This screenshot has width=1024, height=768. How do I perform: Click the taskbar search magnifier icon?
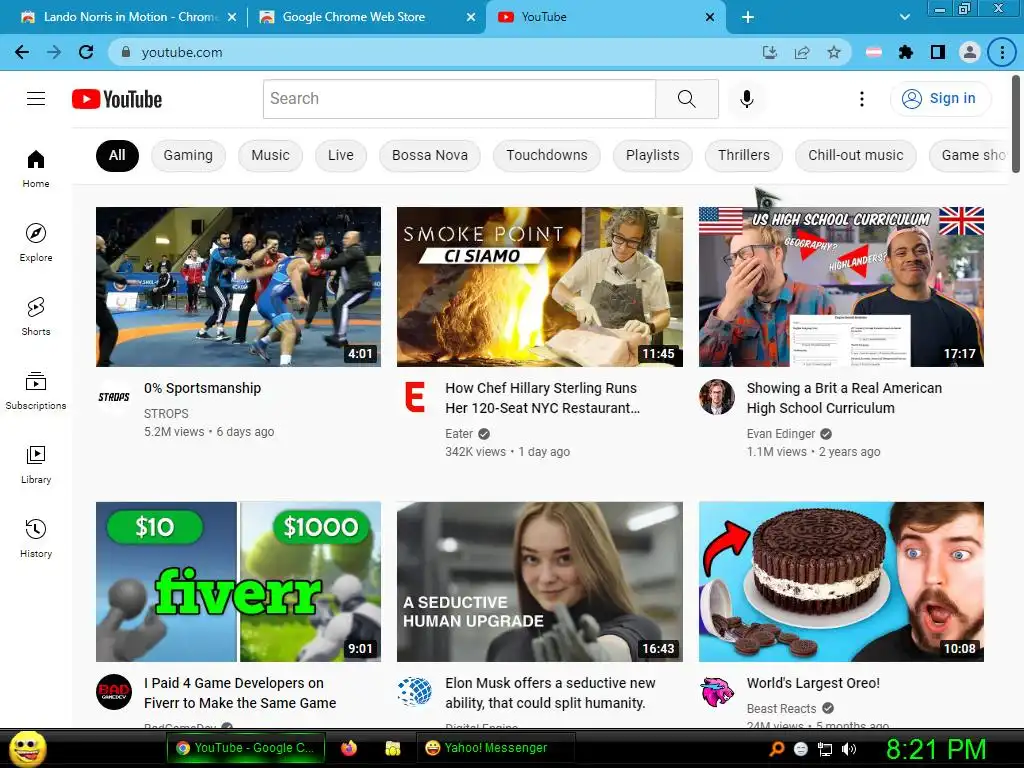(776, 750)
